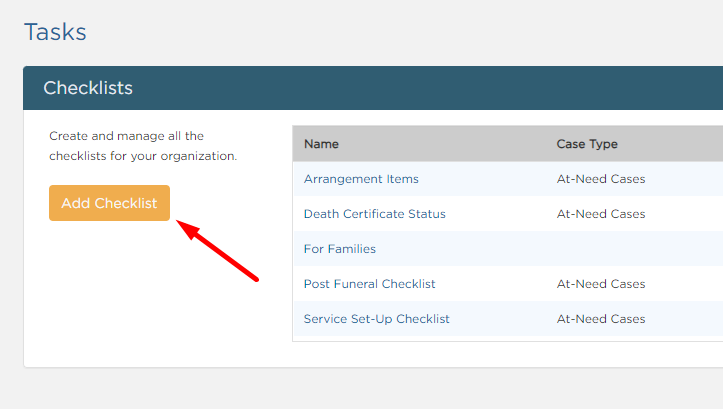Screen dimensions: 723x409
Task: Click the Tasks page heading
Action: [x=55, y=32]
